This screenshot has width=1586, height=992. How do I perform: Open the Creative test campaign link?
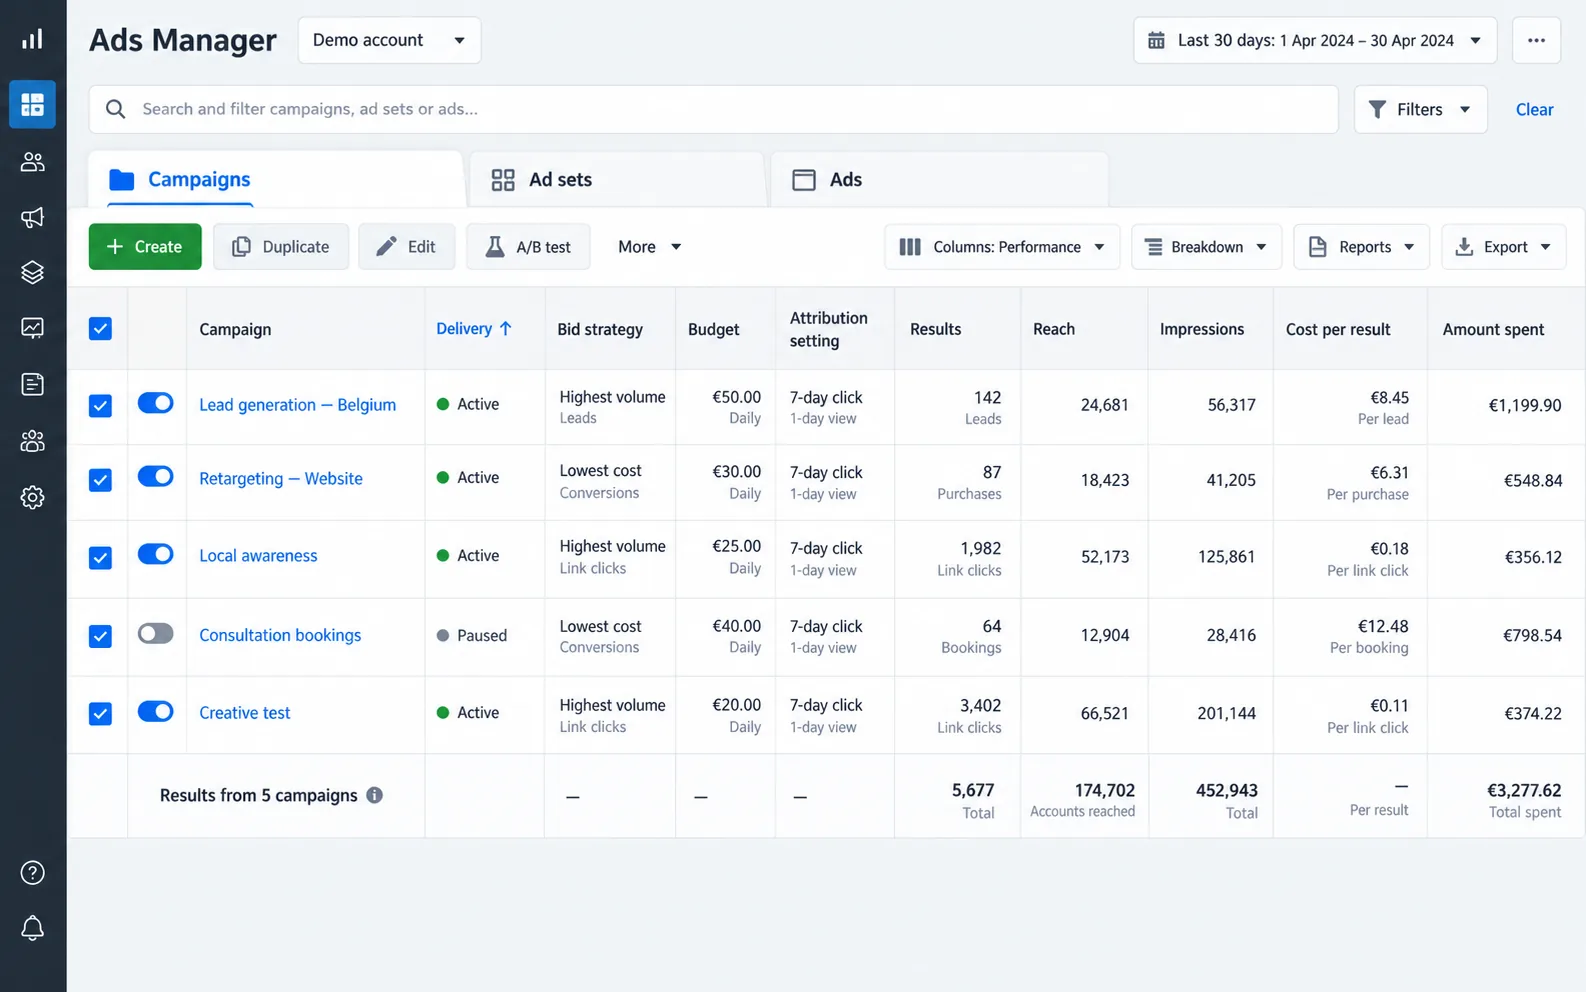click(244, 713)
